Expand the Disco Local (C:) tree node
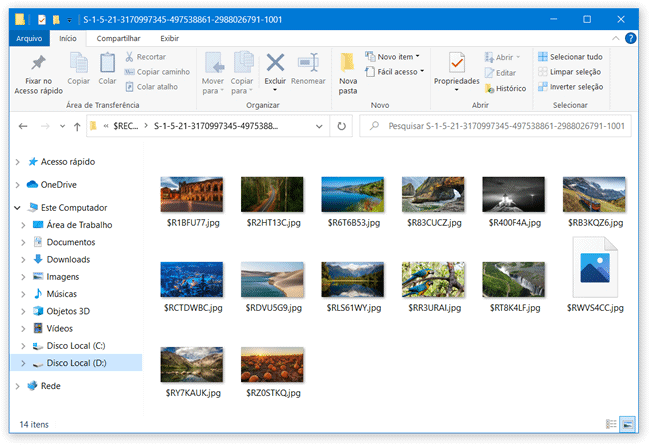The height and width of the screenshot is (445, 650). (24, 345)
